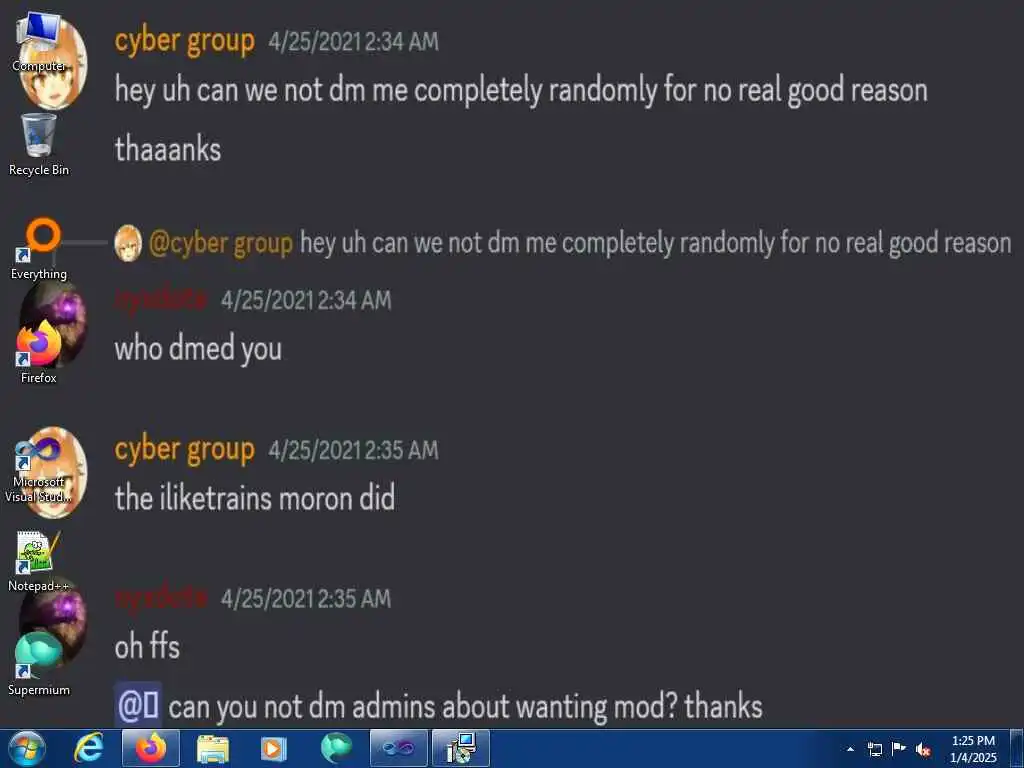The height and width of the screenshot is (768, 1024).
Task: Launch Windows Media Player from taskbar
Action: [274, 748]
